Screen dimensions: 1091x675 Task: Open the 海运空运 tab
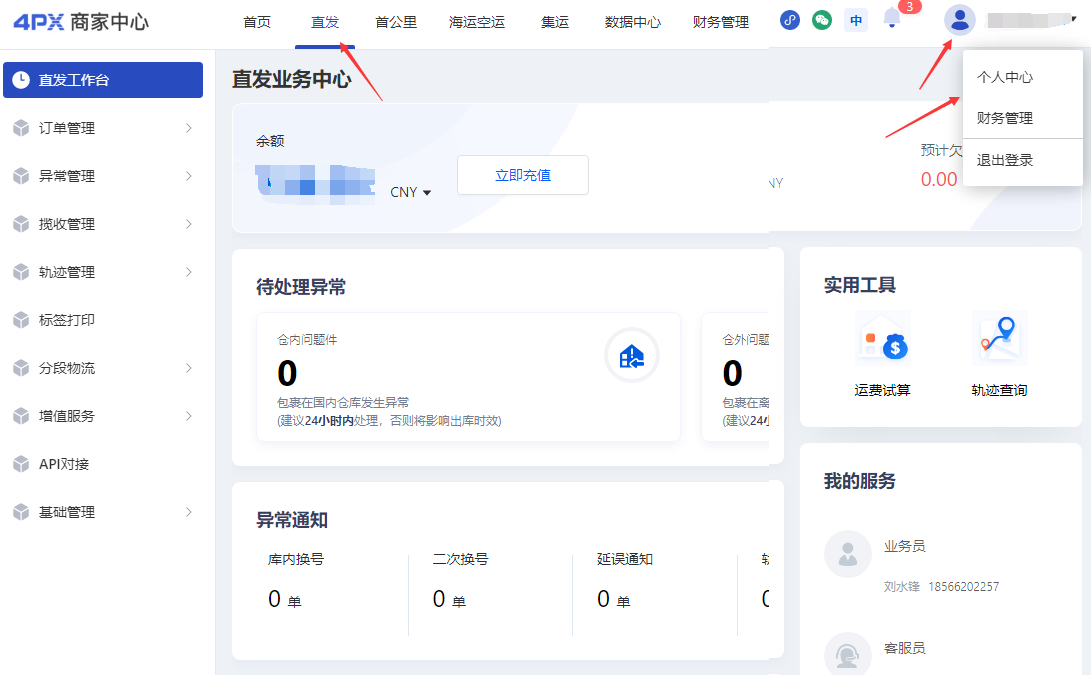(x=477, y=22)
